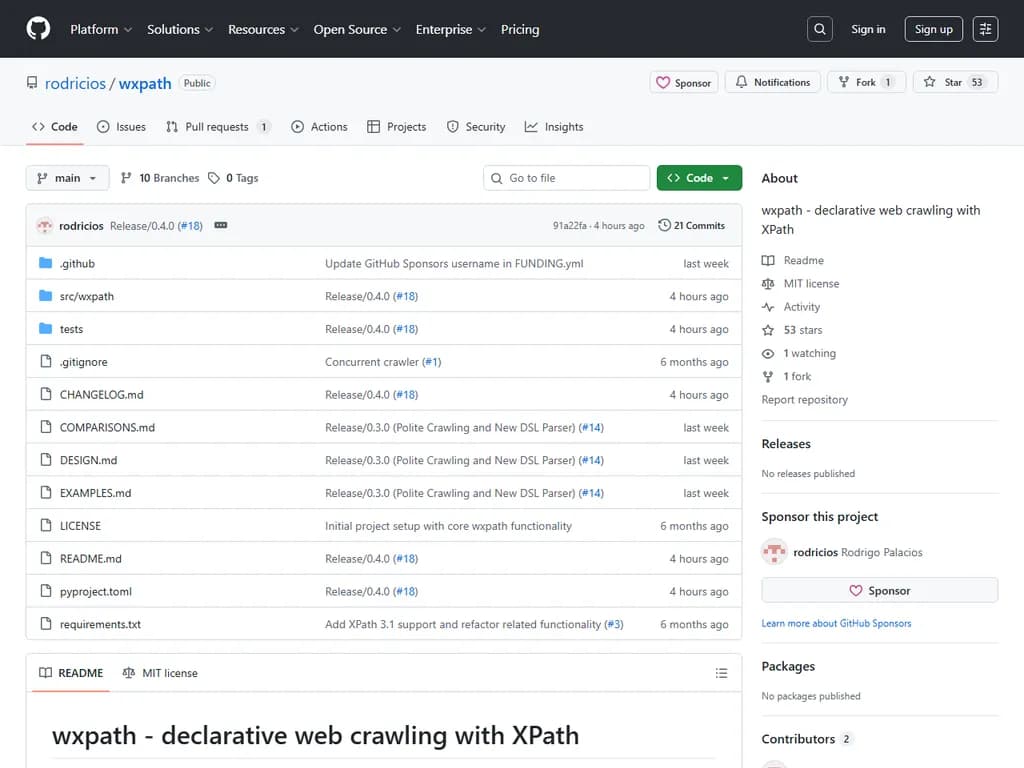Open Learn more about GitHub Sponsors link
This screenshot has height=768, width=1024.
pos(836,623)
